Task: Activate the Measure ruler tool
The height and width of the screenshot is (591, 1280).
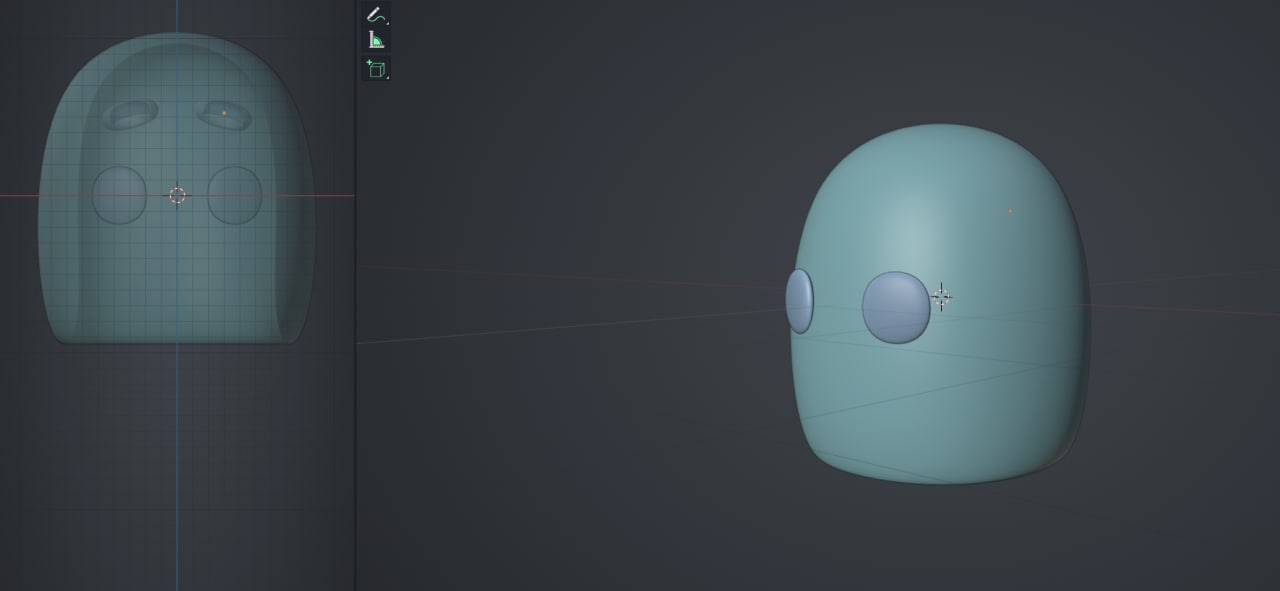Action: tap(376, 40)
